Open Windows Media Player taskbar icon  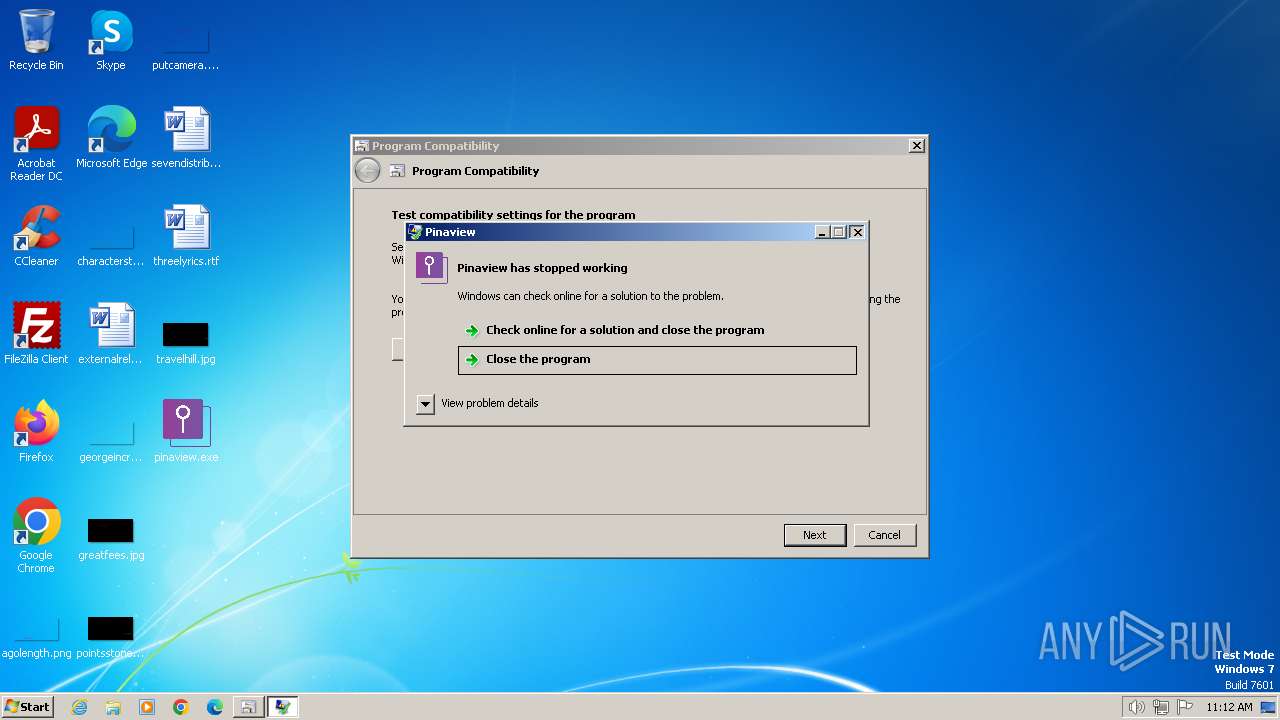click(x=147, y=707)
